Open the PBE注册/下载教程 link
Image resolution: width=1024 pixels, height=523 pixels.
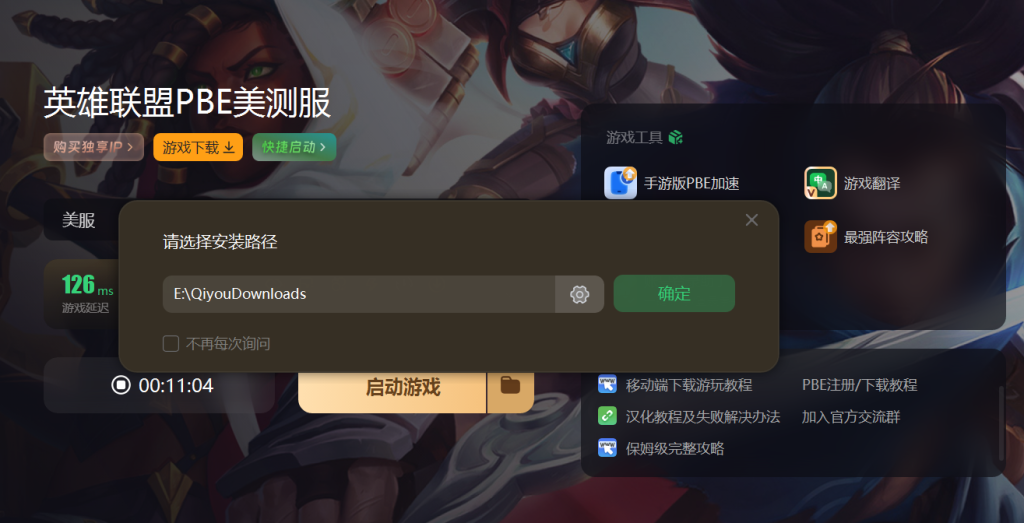859,385
